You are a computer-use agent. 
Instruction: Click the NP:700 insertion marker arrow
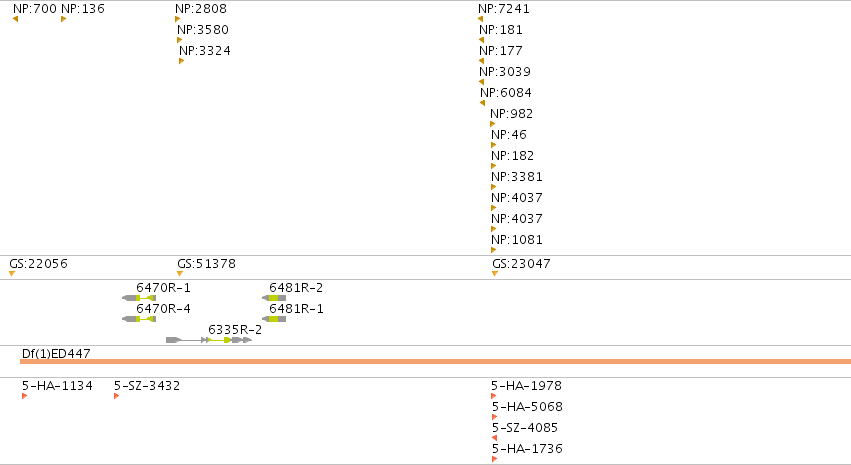(15, 19)
